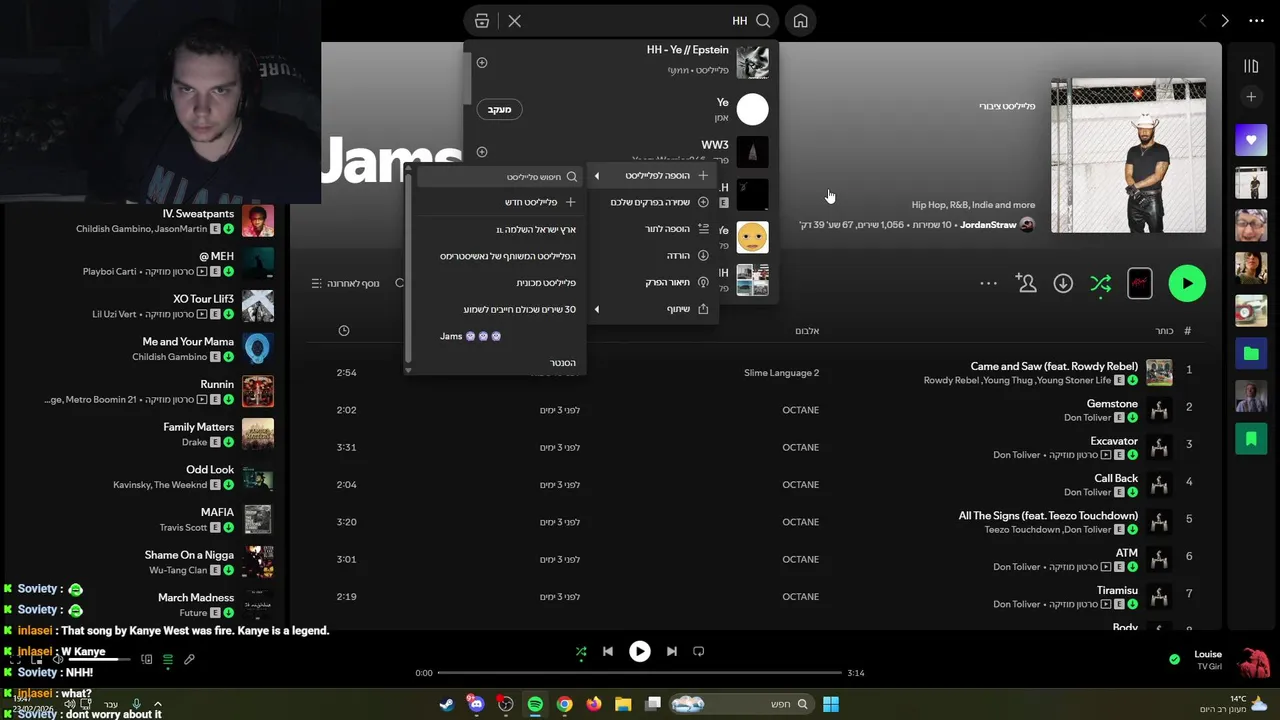Screen dimensions: 1280x720
Task: Skip to next track in player
Action: [x=672, y=652]
